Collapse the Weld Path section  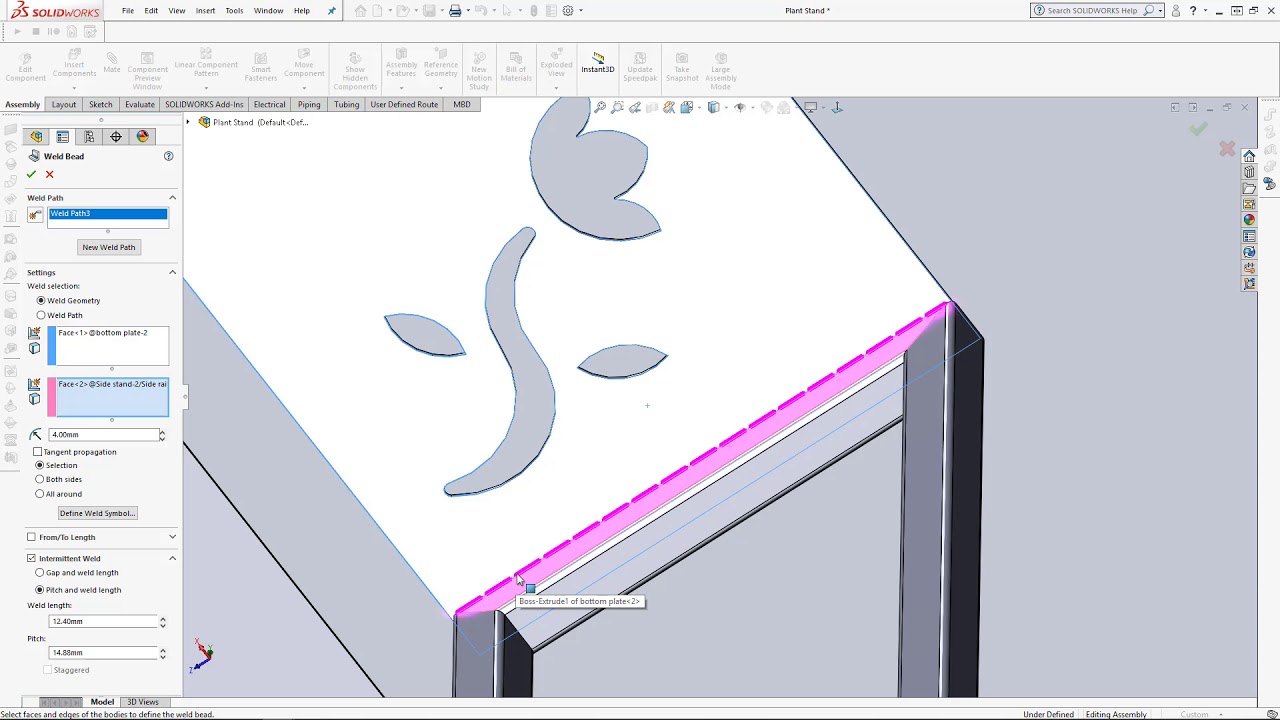pyautogui.click(x=172, y=198)
